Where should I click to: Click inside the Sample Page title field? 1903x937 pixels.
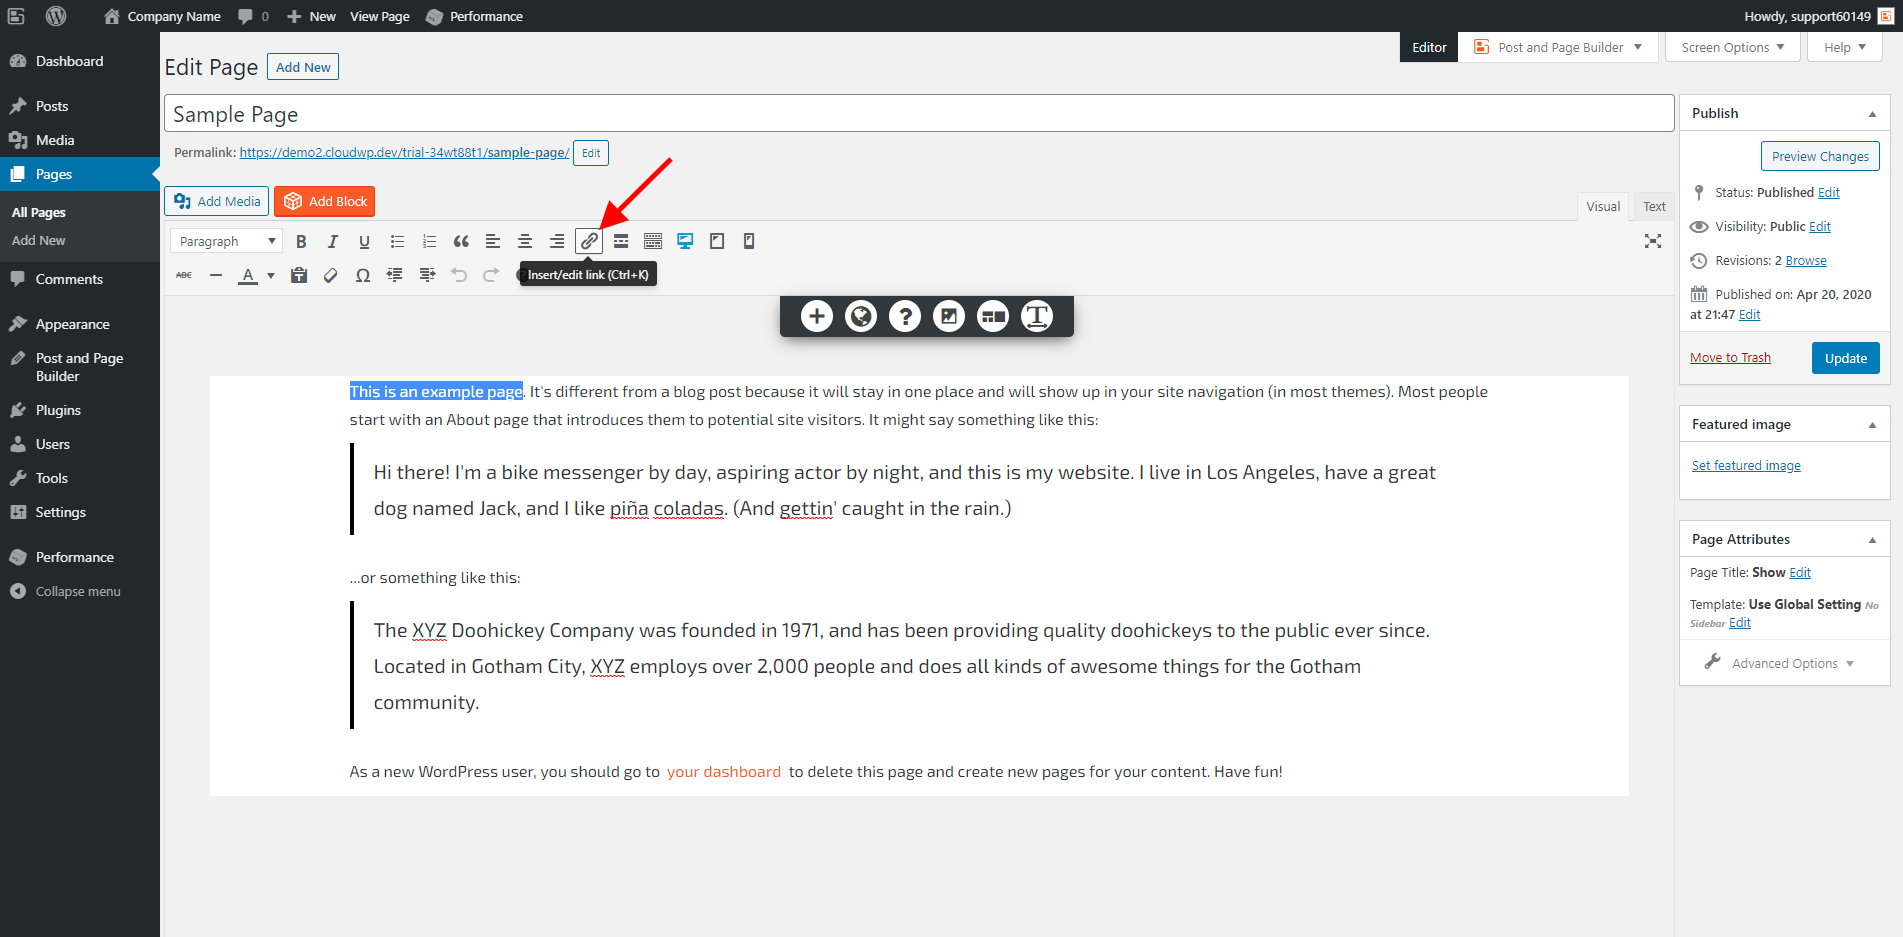[x=700, y=113]
